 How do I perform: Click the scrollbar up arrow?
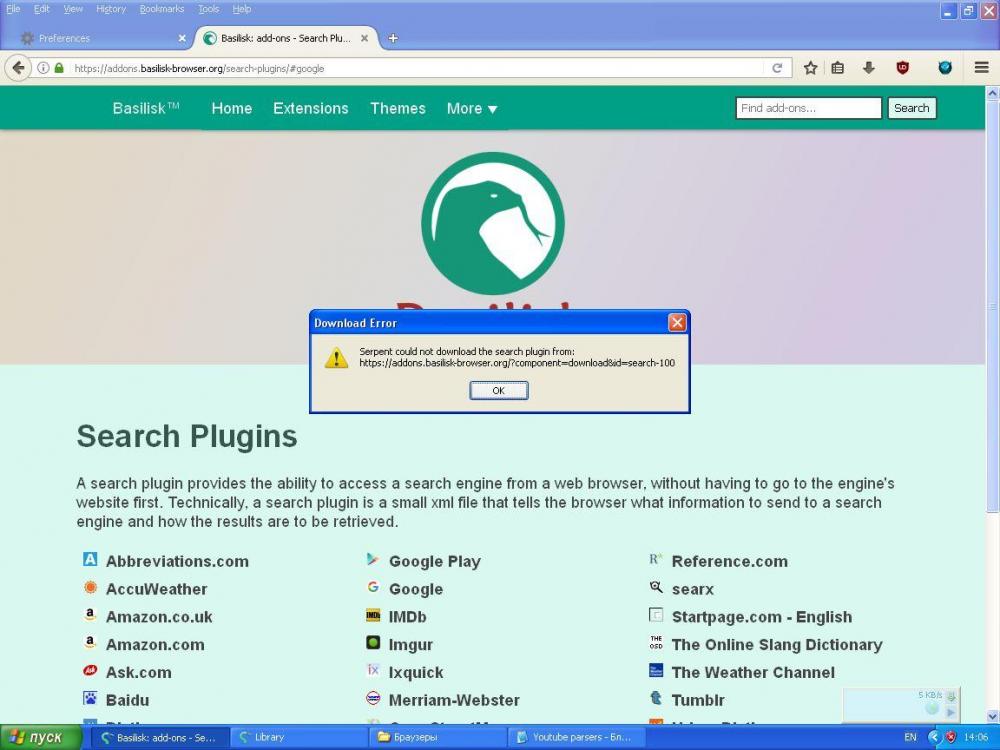coord(992,93)
